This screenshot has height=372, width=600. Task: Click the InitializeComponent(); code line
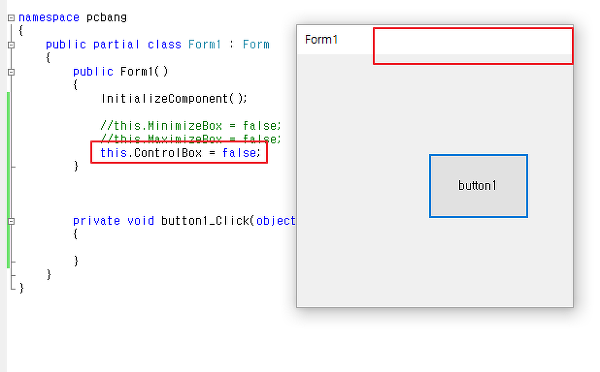[174, 99]
